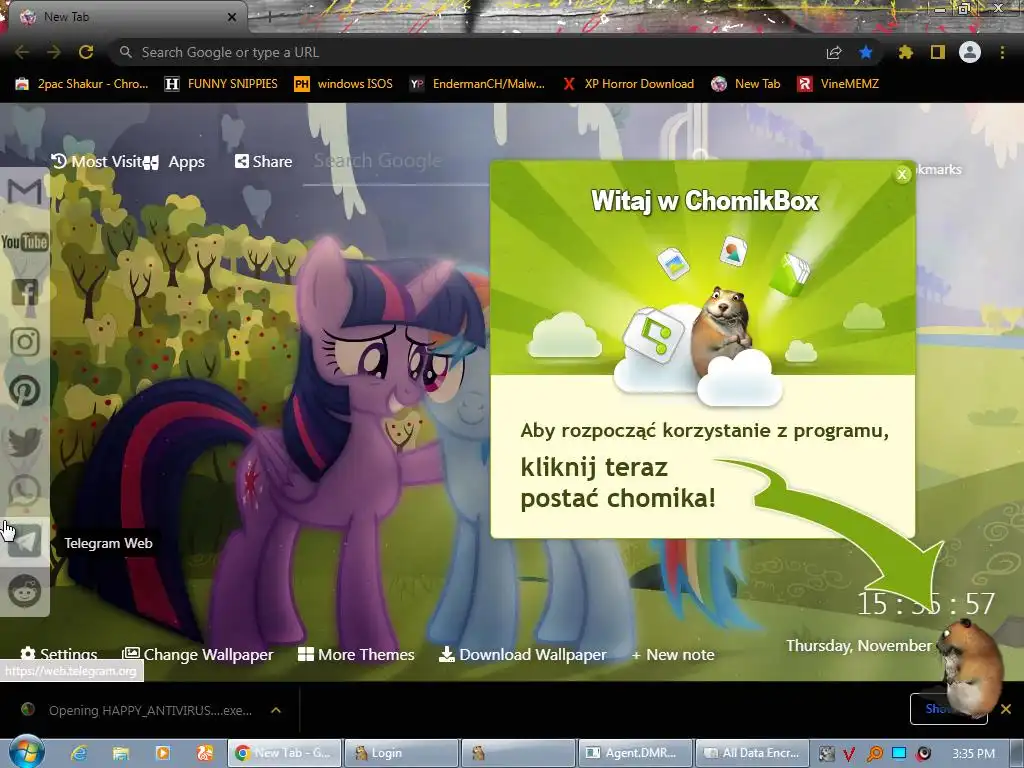1024x768 pixels.
Task: Open the Chrome profile avatar
Action: click(x=970, y=52)
